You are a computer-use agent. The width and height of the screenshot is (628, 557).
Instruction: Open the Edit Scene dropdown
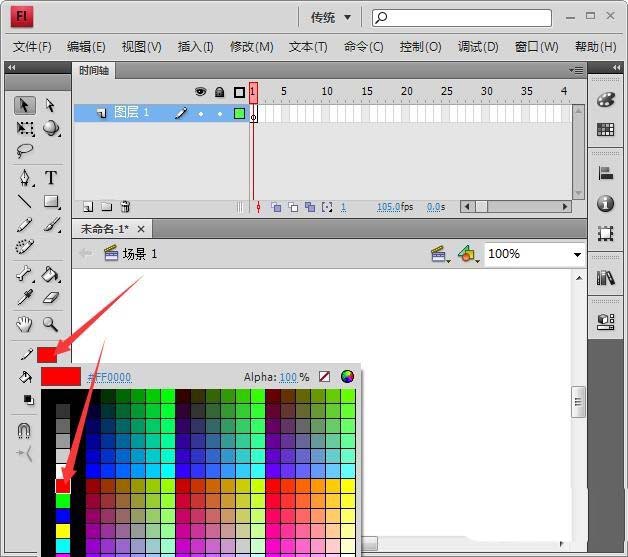click(441, 254)
